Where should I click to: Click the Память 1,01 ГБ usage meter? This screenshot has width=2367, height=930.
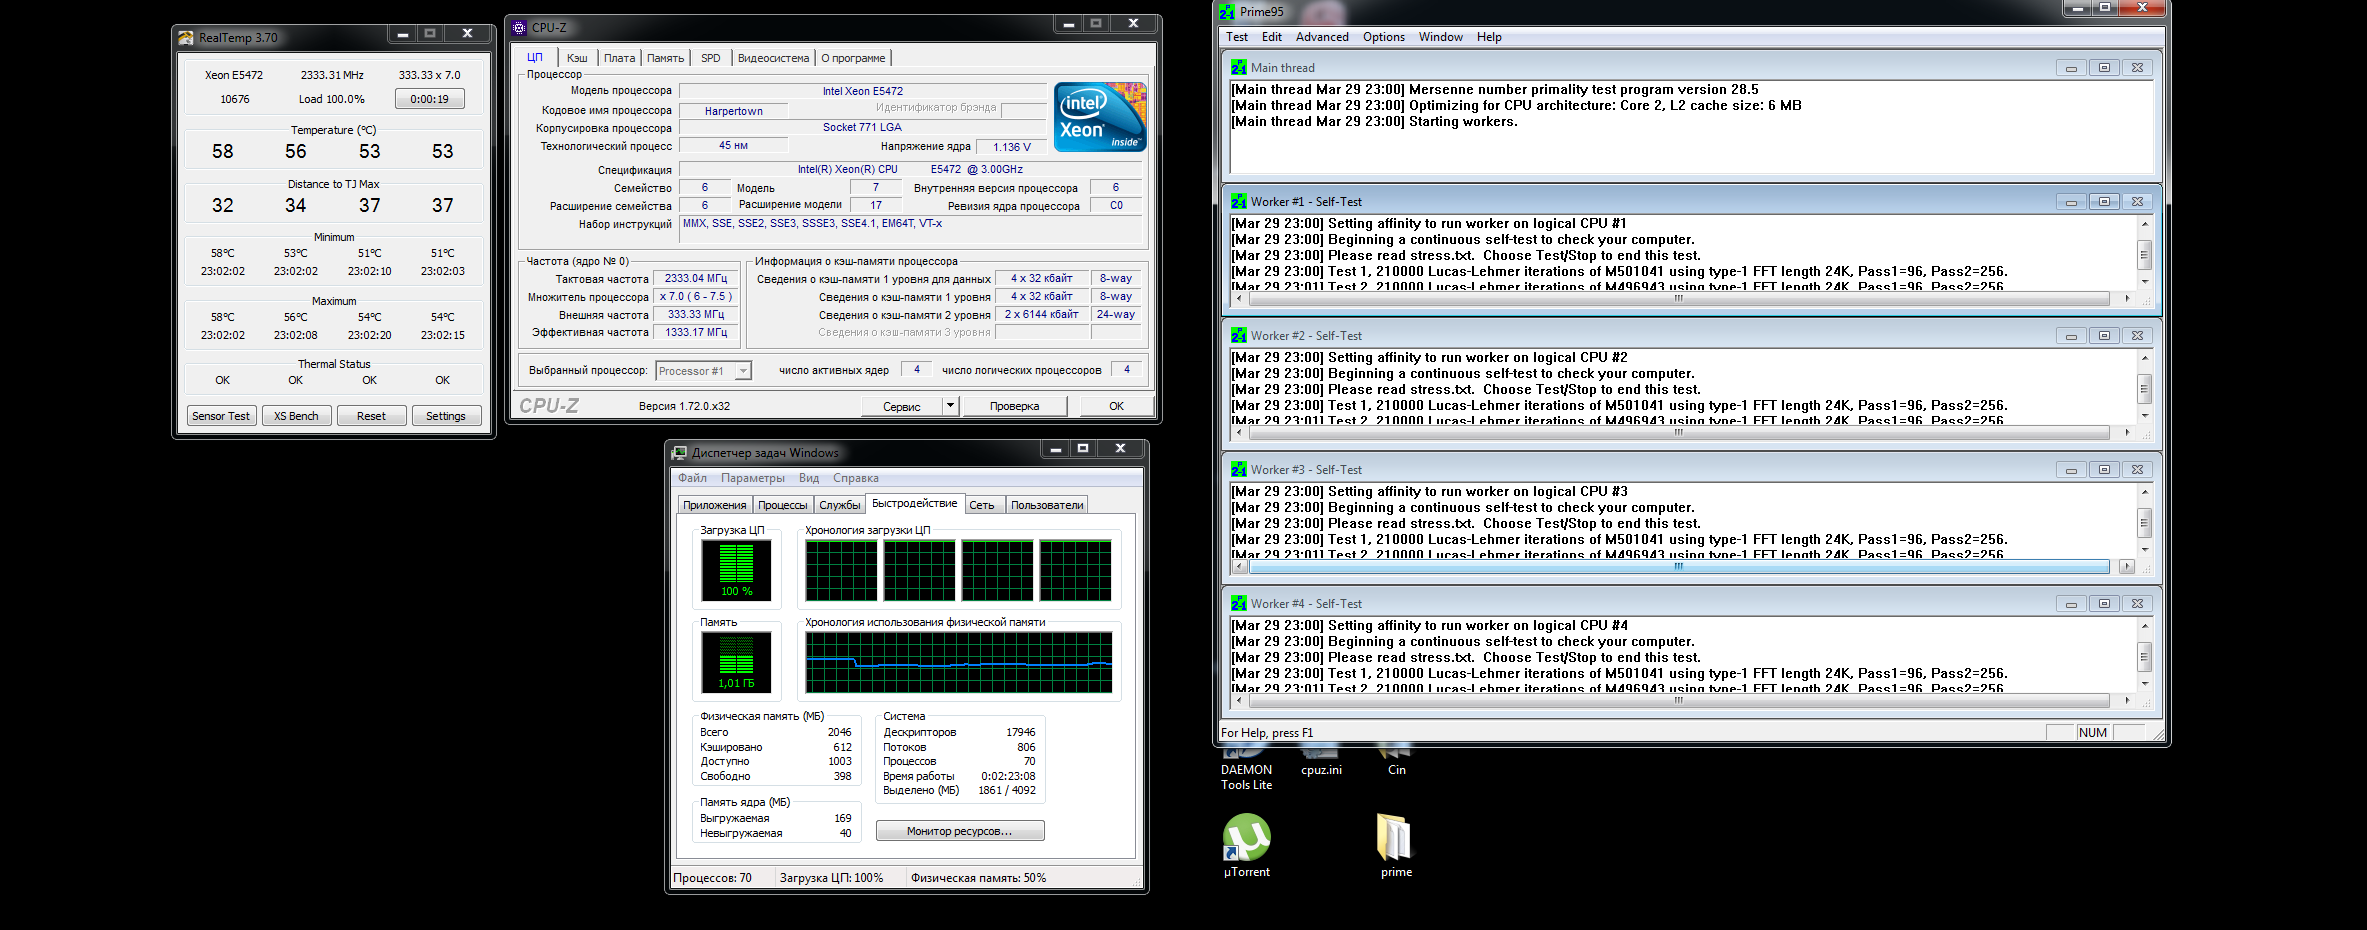click(x=736, y=662)
